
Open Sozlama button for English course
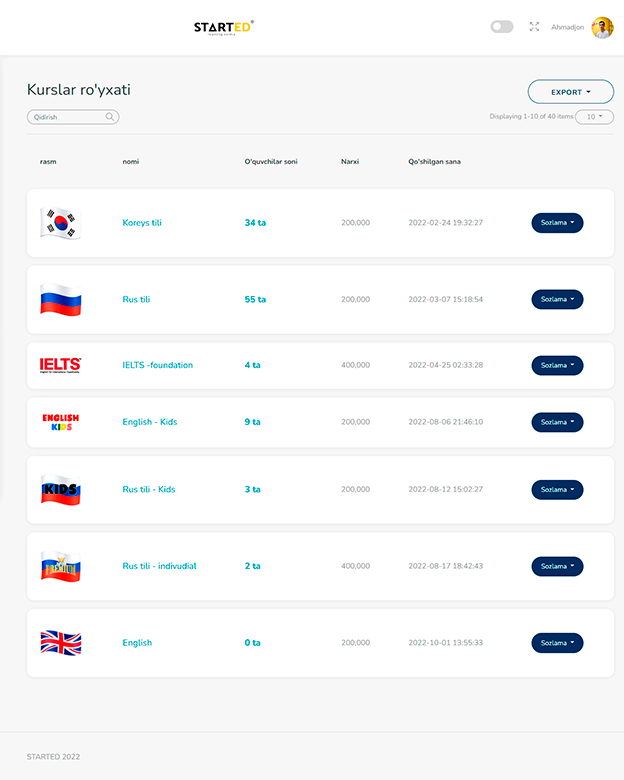click(x=557, y=643)
